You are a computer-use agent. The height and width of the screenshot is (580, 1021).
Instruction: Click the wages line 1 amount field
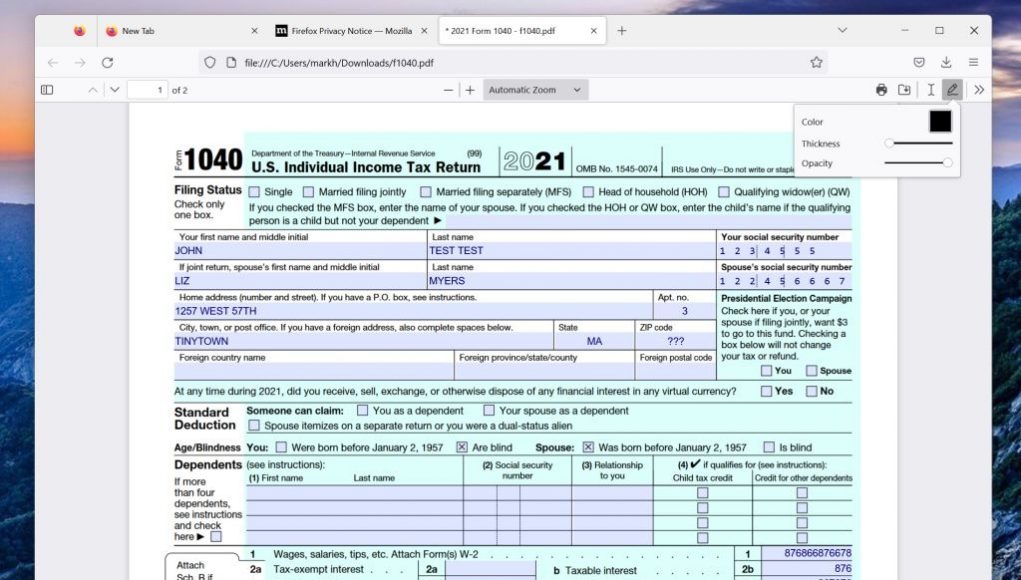coord(807,553)
